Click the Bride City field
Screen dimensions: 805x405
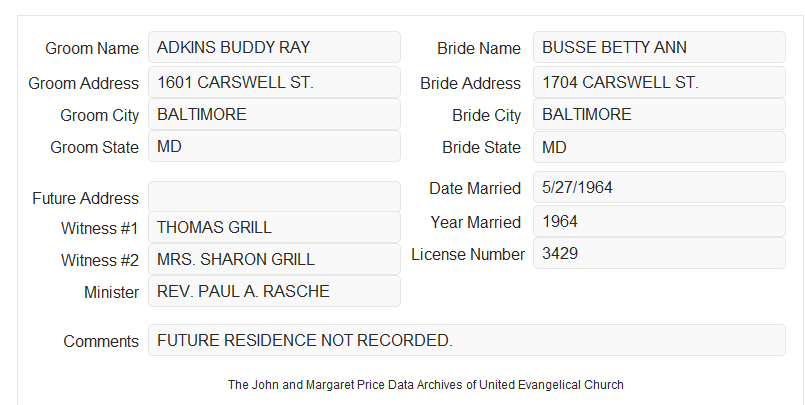point(659,114)
